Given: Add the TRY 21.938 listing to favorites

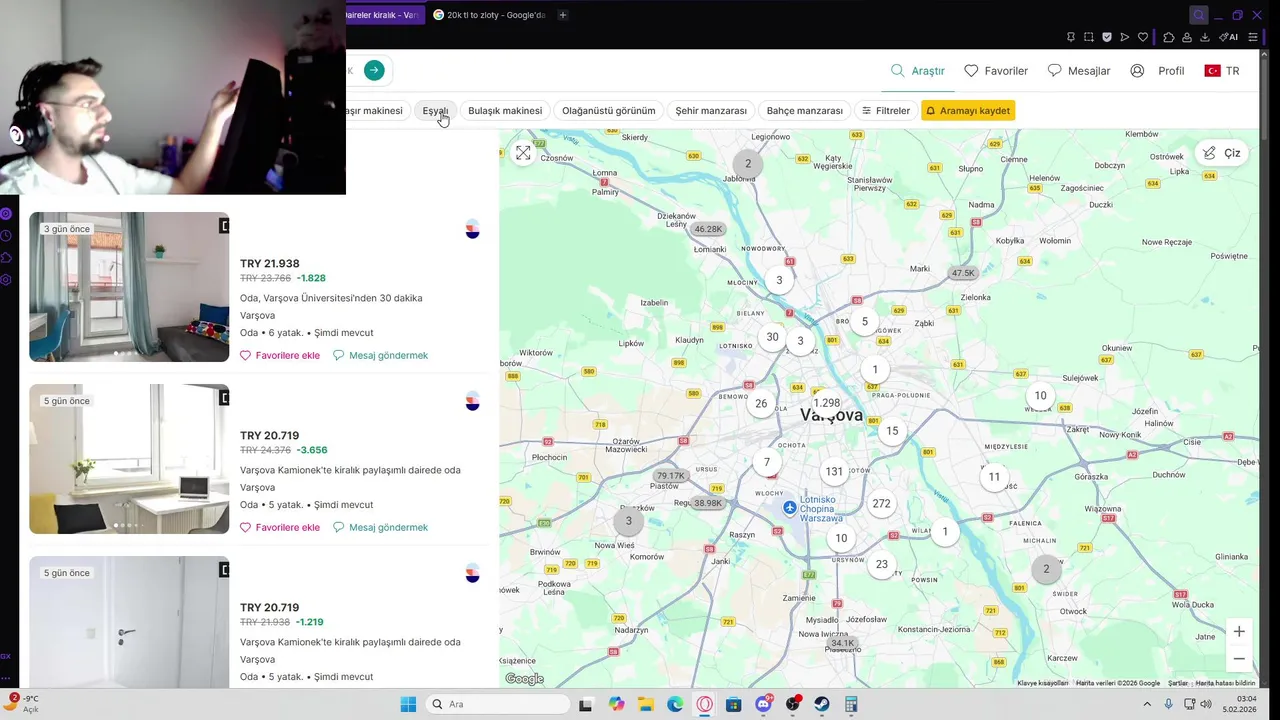Looking at the screenshot, I should tap(280, 355).
